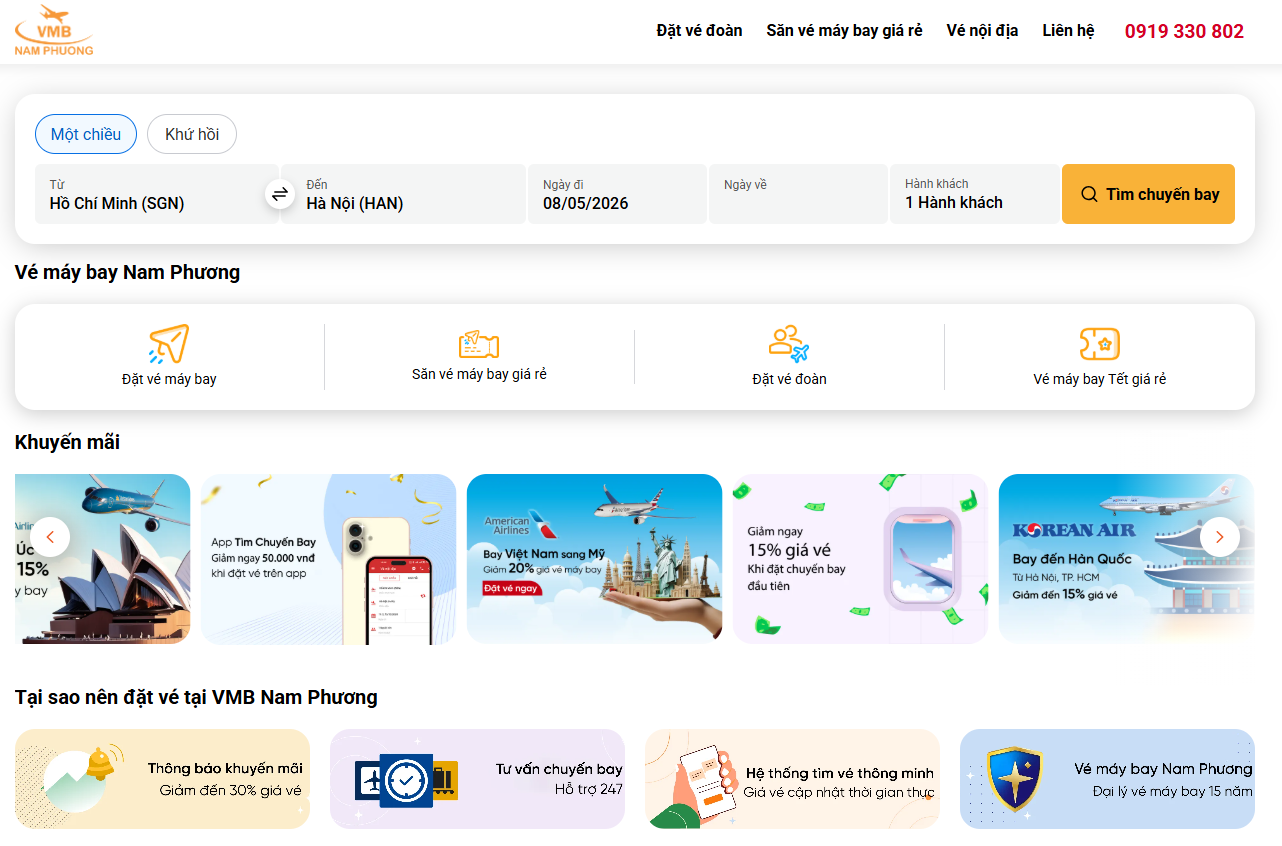Screen dimensions: 1282x846
Task: Click the Săn vé máy bay giá rẻ shortcut label
Action: coord(479,374)
